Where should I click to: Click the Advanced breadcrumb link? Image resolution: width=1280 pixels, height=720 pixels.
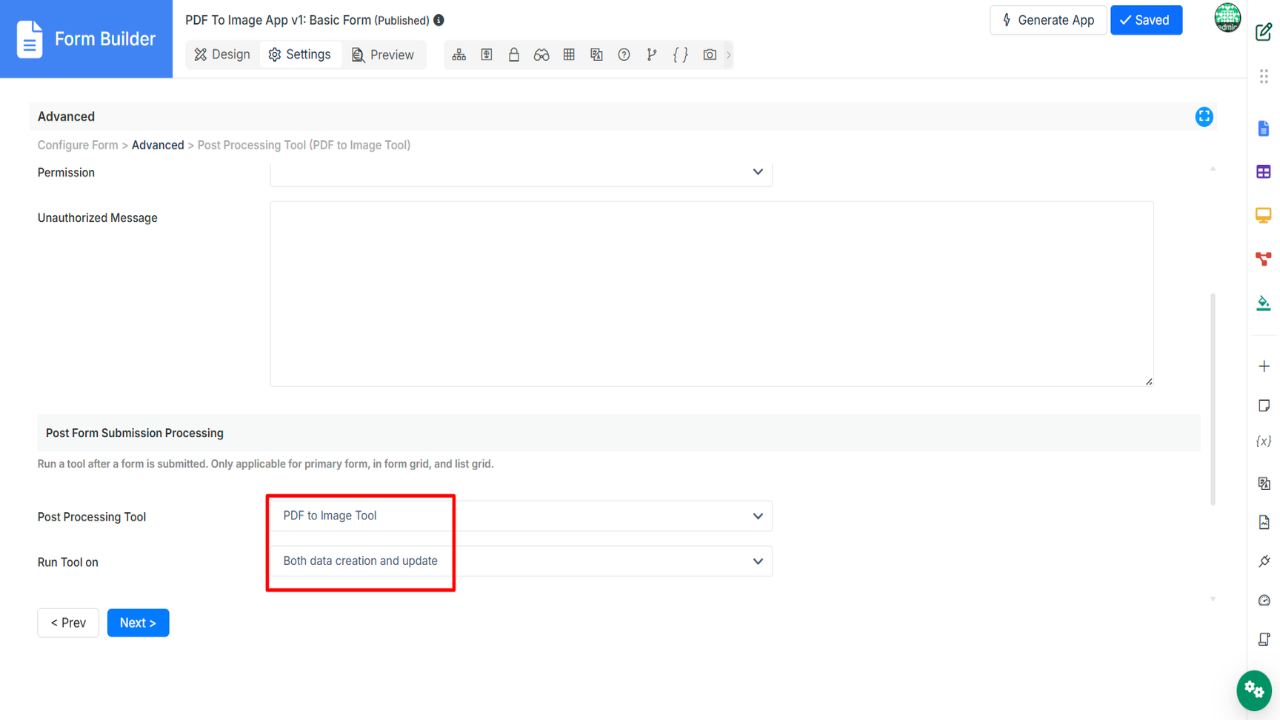[158, 145]
